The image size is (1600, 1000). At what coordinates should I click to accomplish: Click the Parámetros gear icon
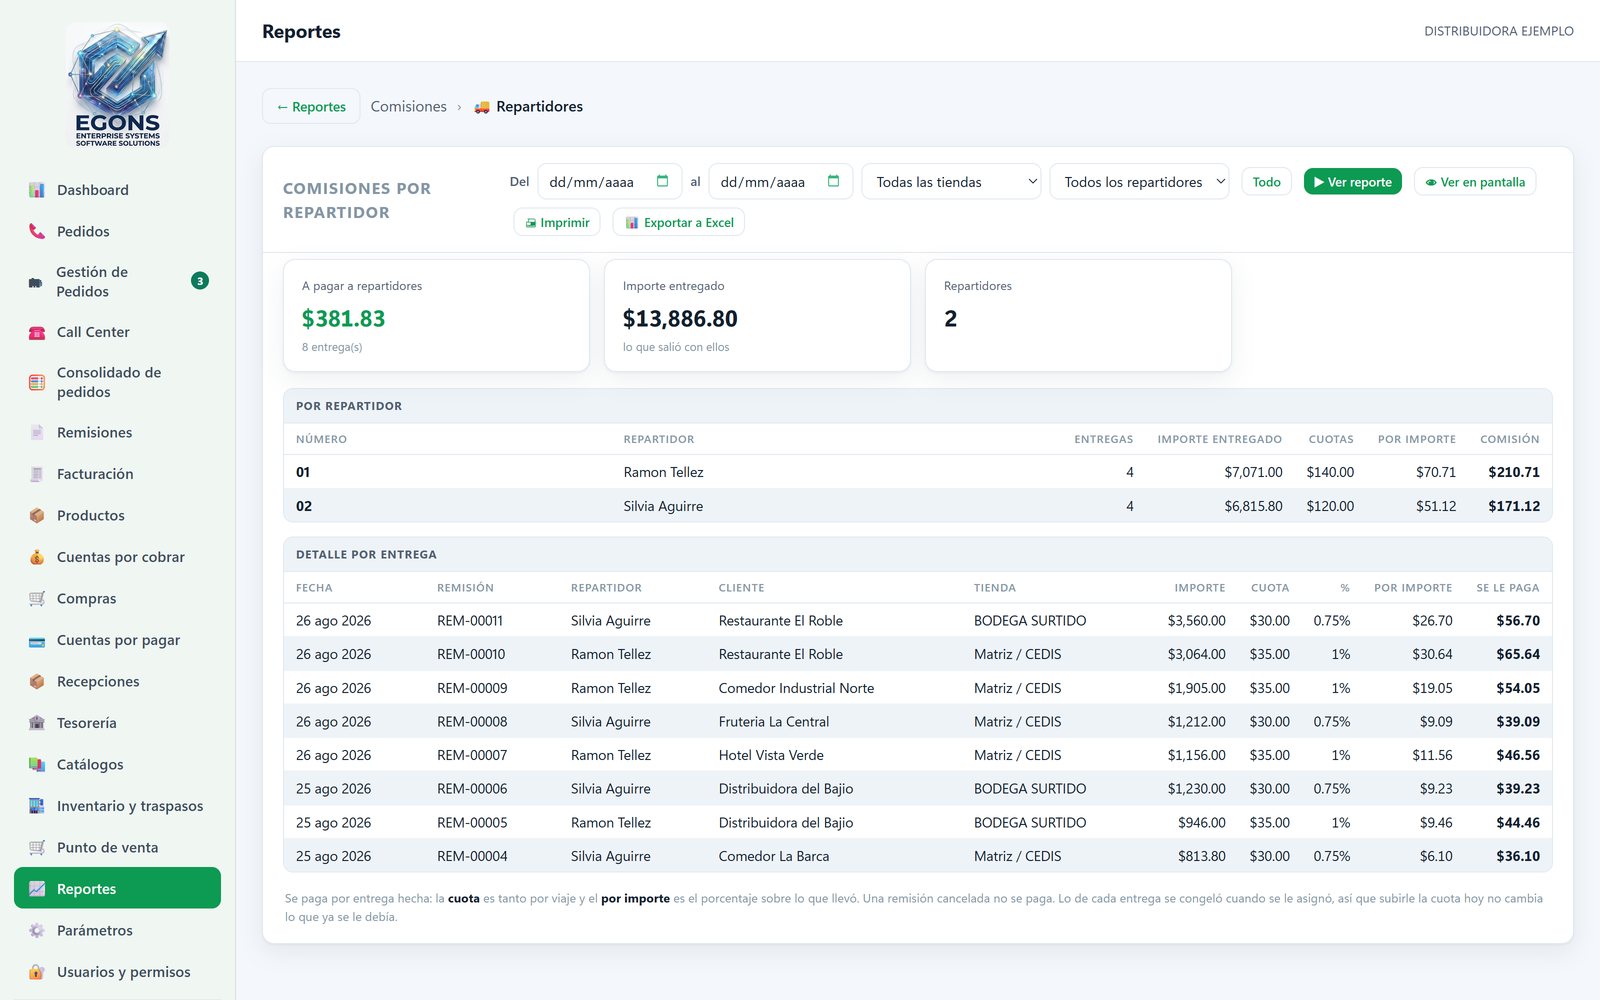coord(37,930)
